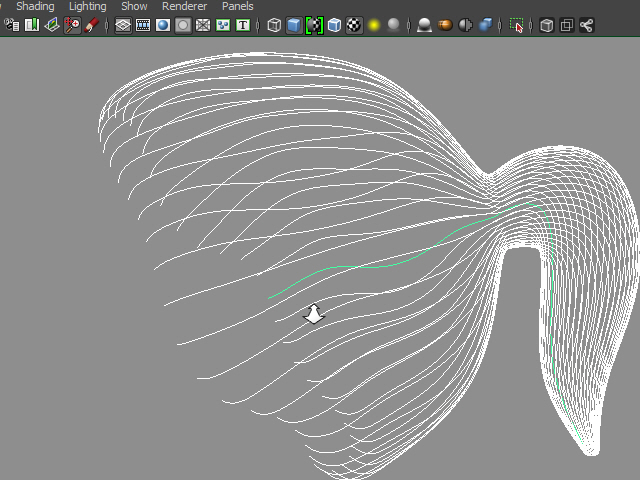Image resolution: width=640 pixels, height=480 pixels.
Task: Enable Smooth Shade All blue cube
Action: pos(294,25)
